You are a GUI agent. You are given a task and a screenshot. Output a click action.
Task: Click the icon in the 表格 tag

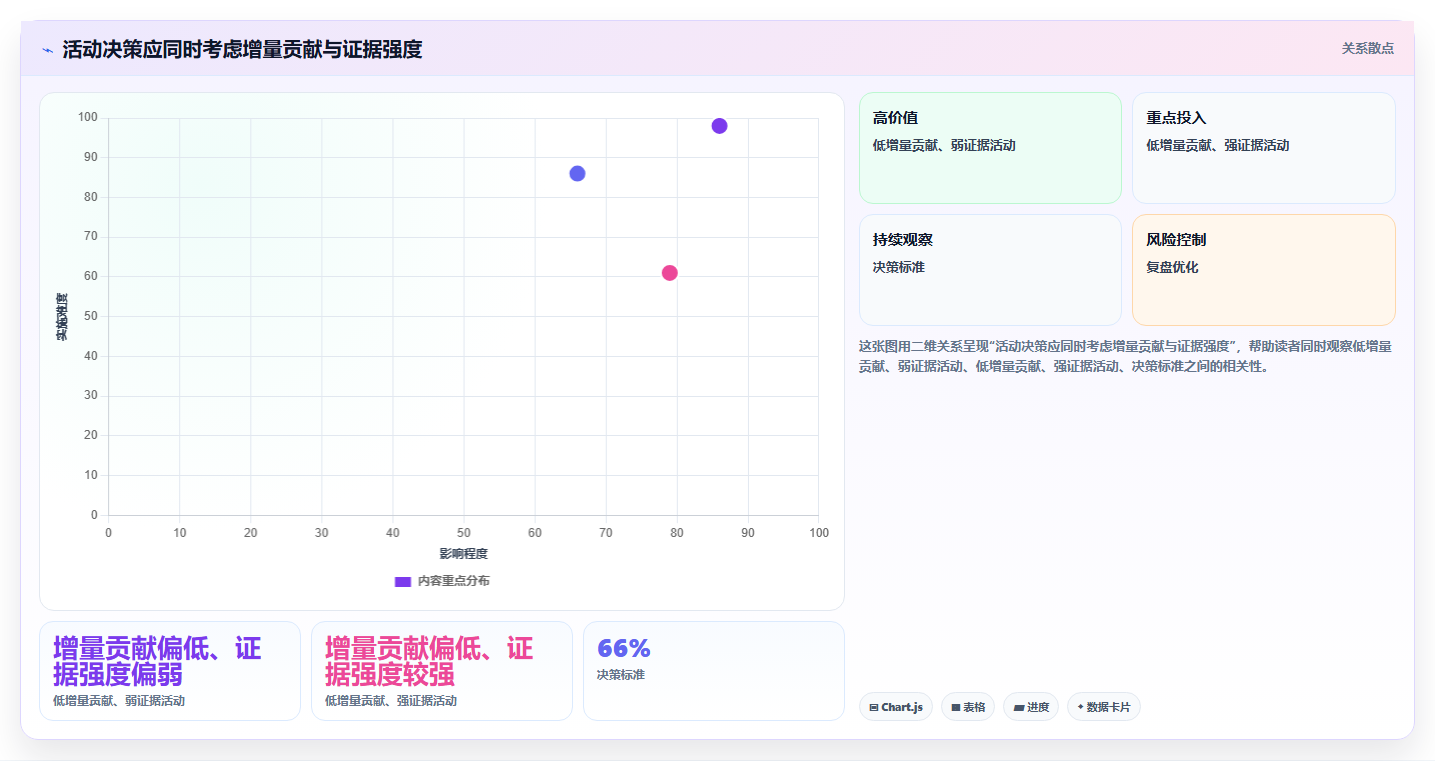pyautogui.click(x=956, y=708)
